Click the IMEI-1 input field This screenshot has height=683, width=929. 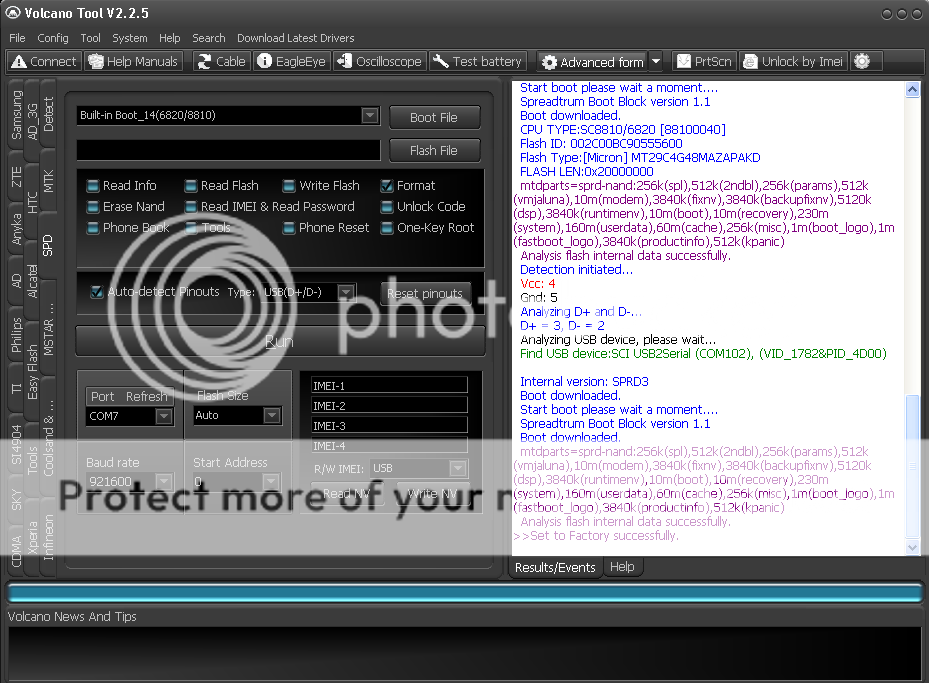(x=389, y=386)
